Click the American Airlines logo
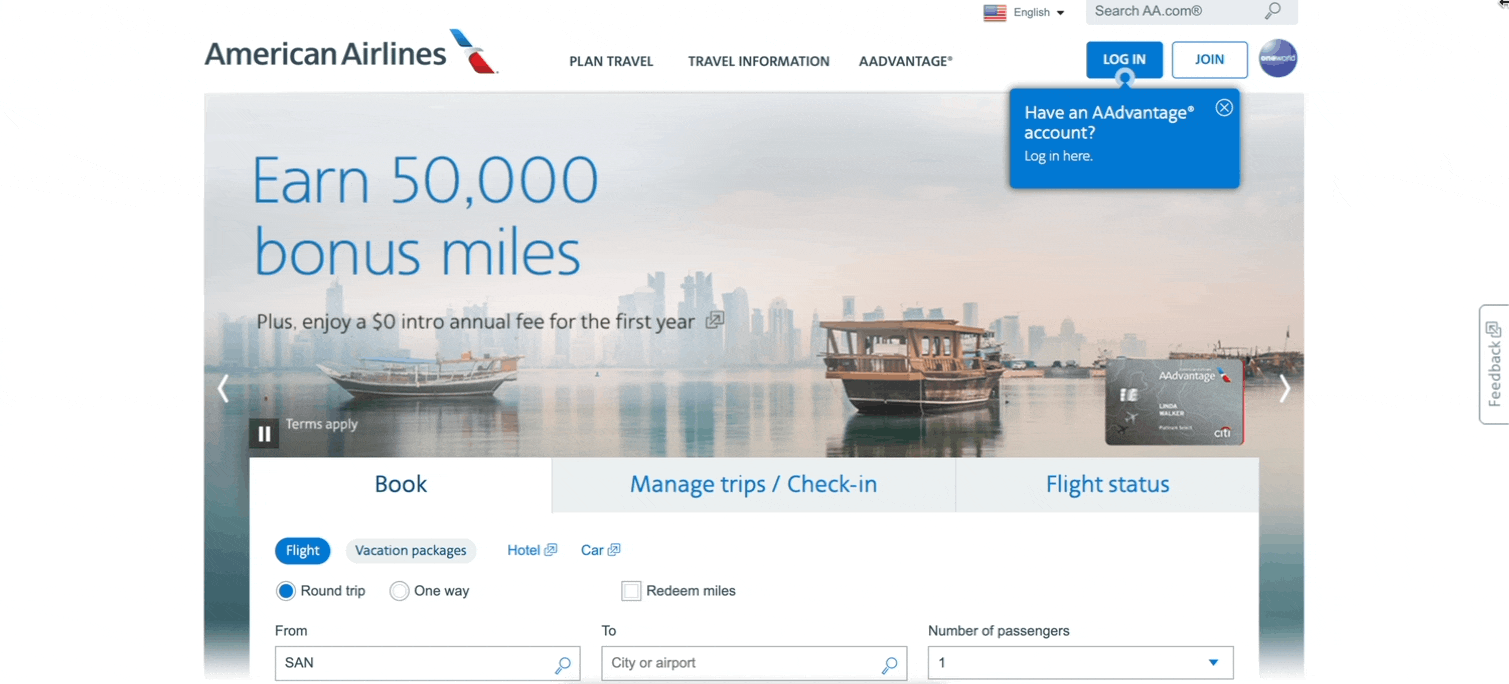 pos(351,52)
